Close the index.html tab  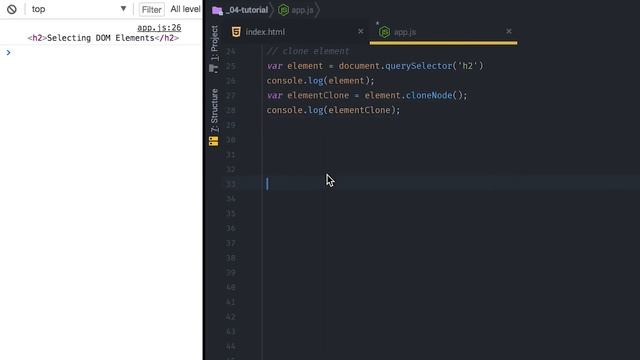[x=360, y=31]
